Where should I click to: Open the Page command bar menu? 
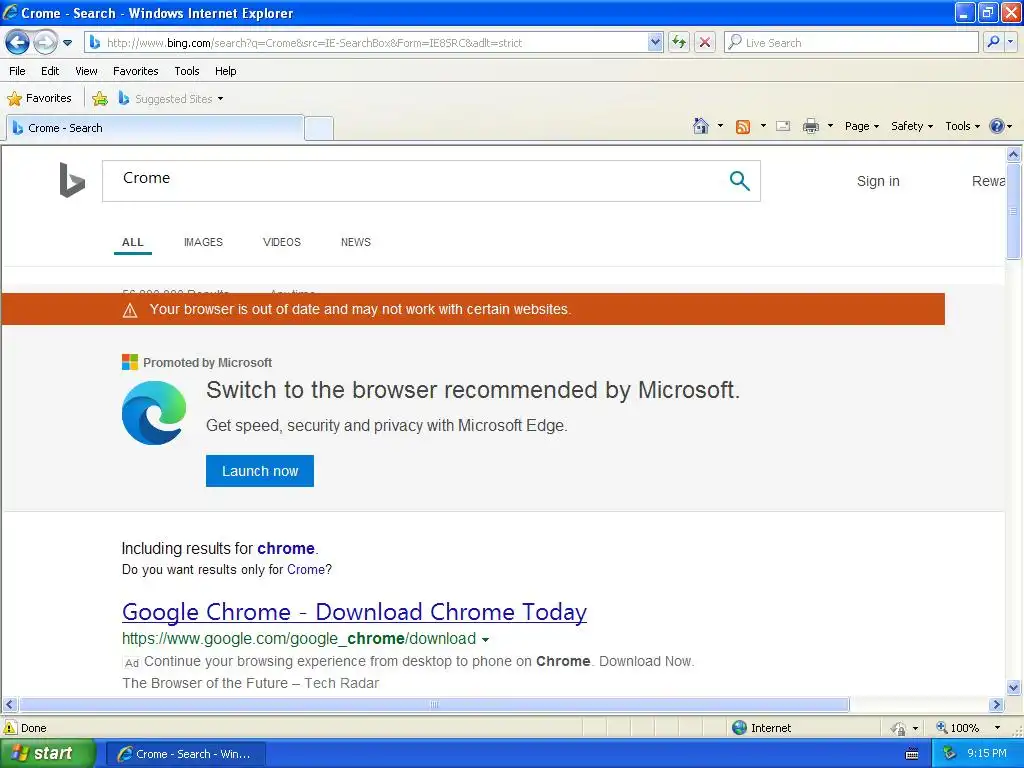tap(861, 126)
